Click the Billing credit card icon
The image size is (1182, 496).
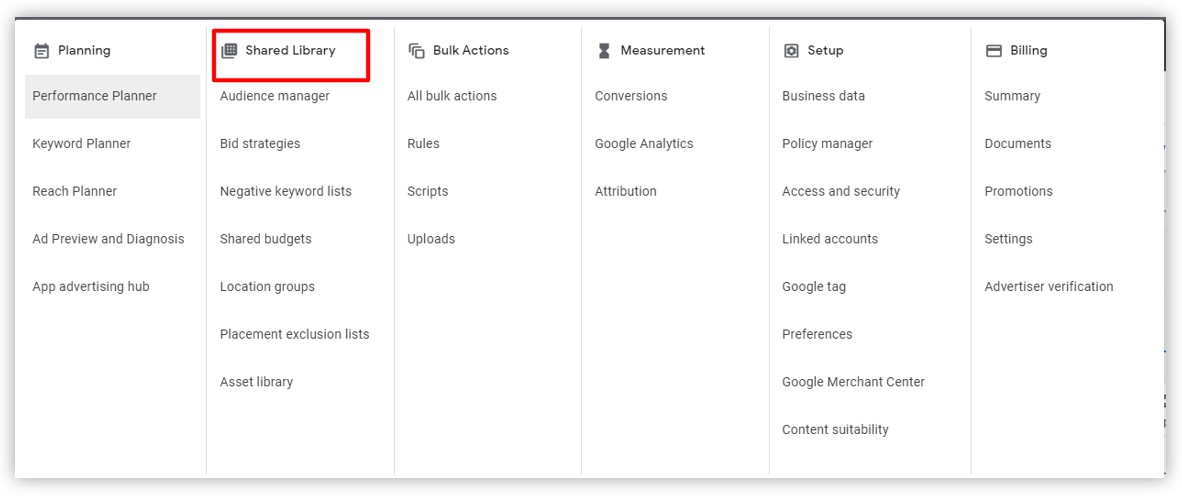(x=994, y=51)
